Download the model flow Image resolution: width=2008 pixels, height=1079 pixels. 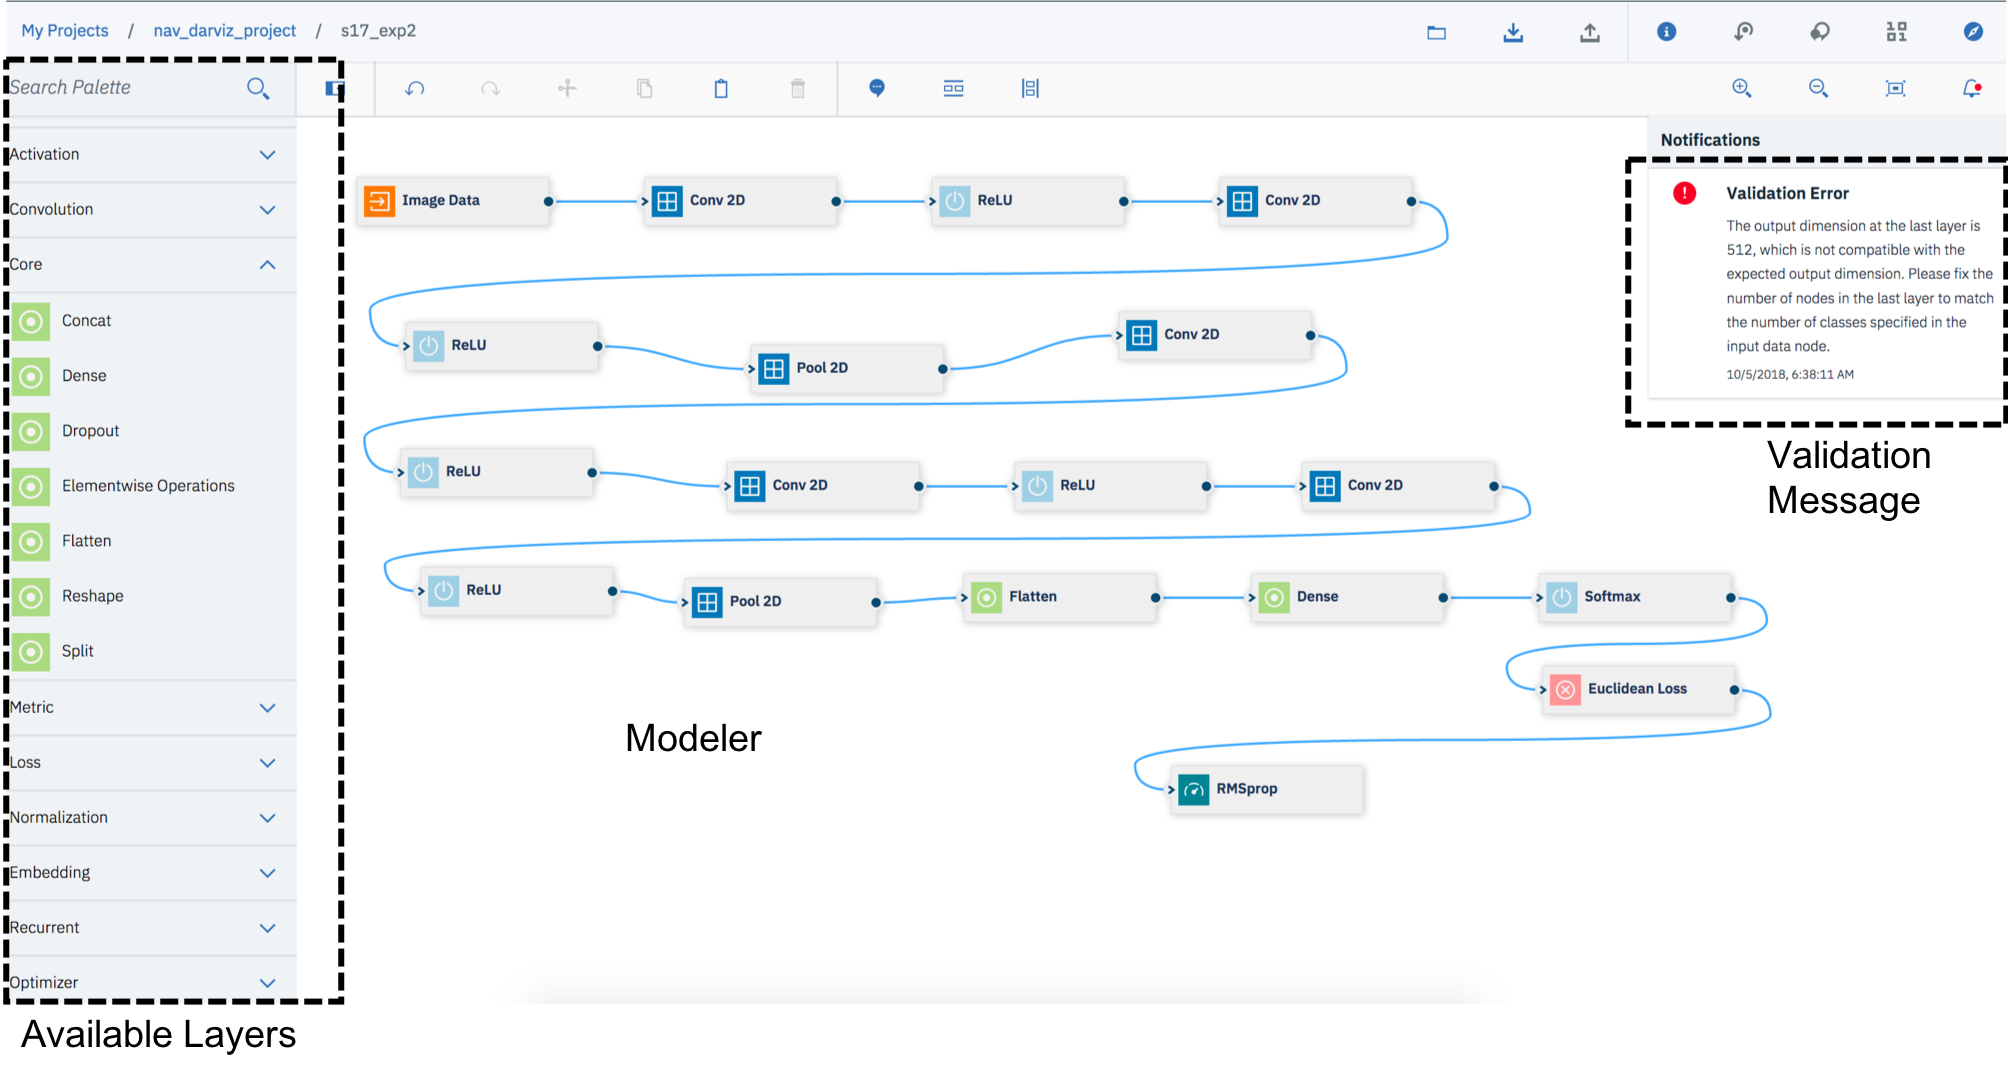point(1514,32)
